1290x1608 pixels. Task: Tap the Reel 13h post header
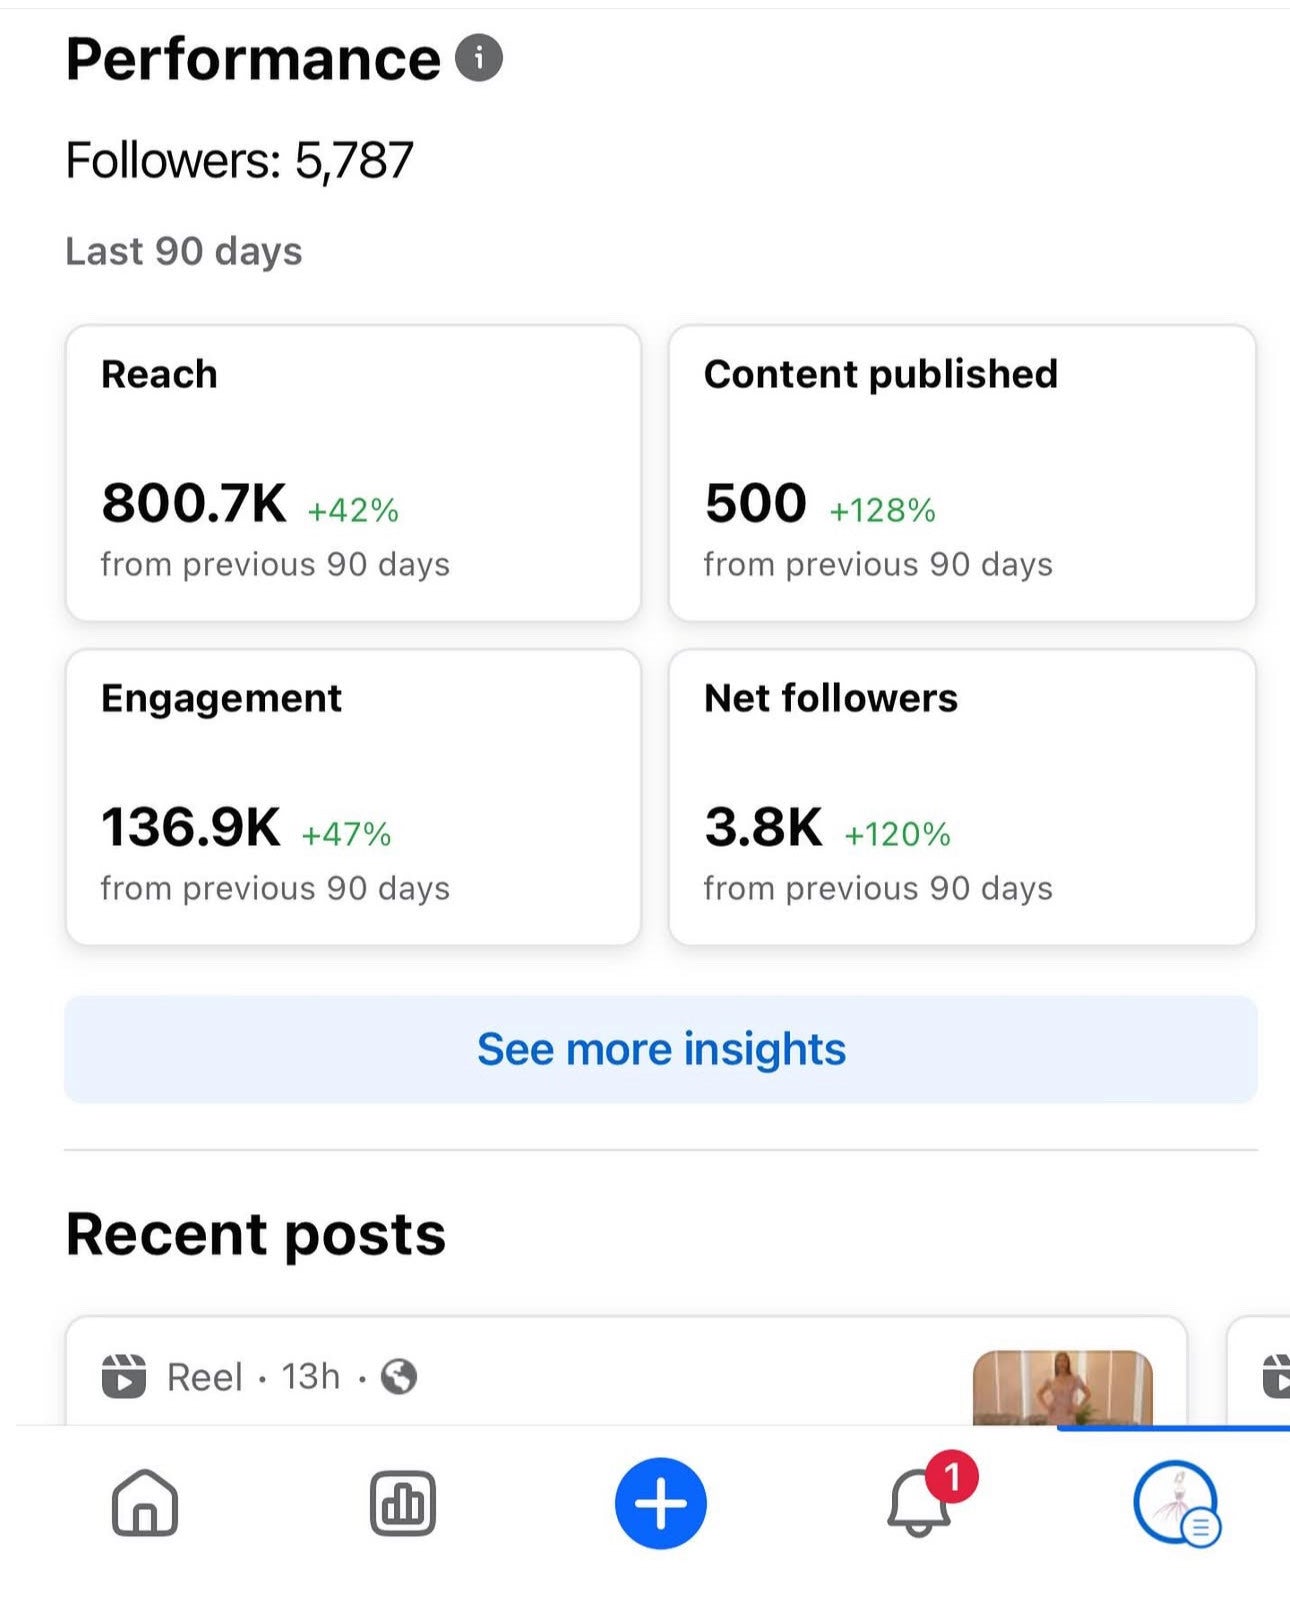(253, 1377)
